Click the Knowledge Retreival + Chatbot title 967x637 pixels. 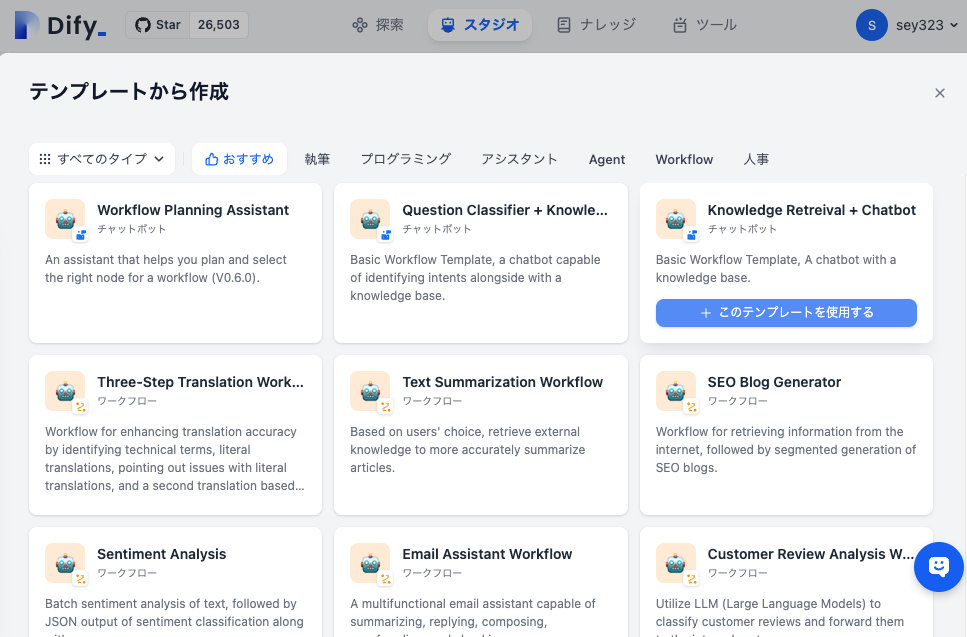(812, 210)
